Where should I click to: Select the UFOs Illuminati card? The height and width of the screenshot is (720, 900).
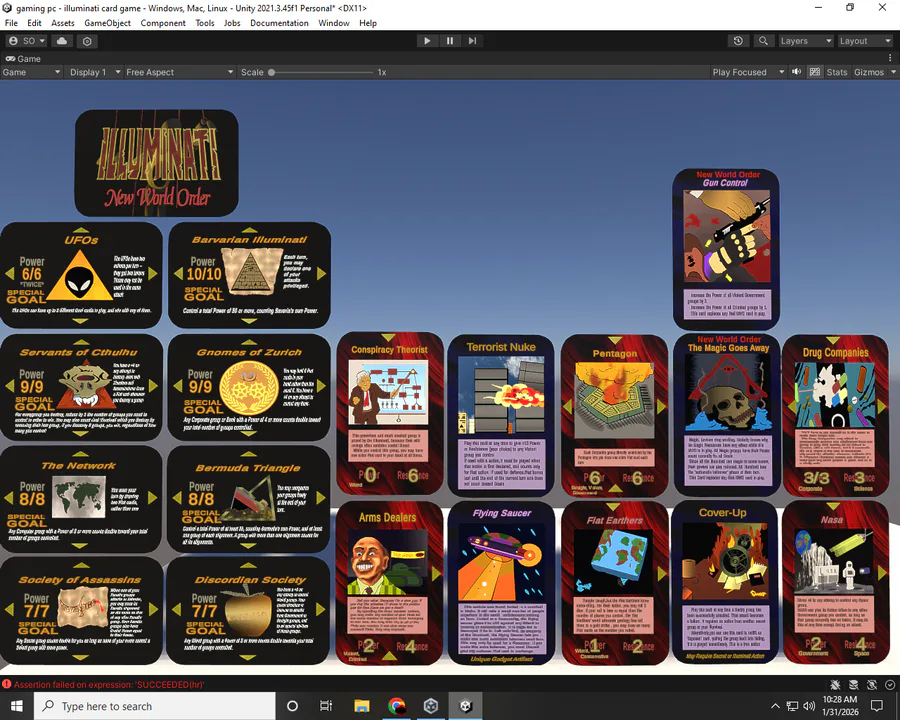(x=81, y=276)
